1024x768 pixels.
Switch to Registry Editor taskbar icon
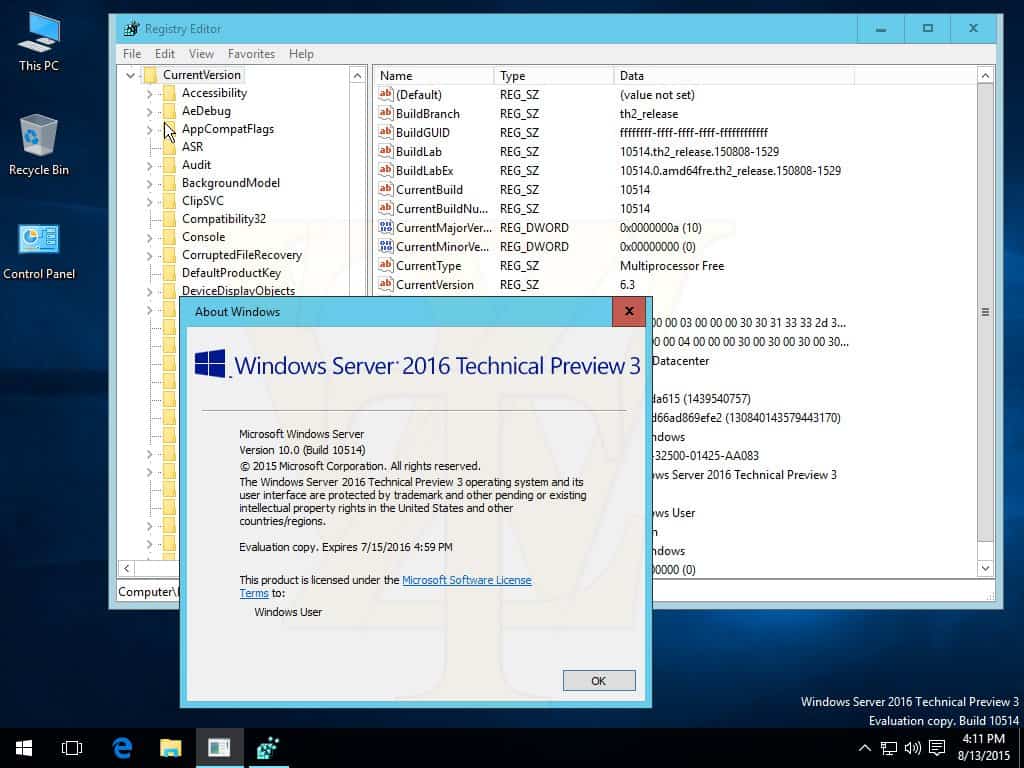coord(268,748)
